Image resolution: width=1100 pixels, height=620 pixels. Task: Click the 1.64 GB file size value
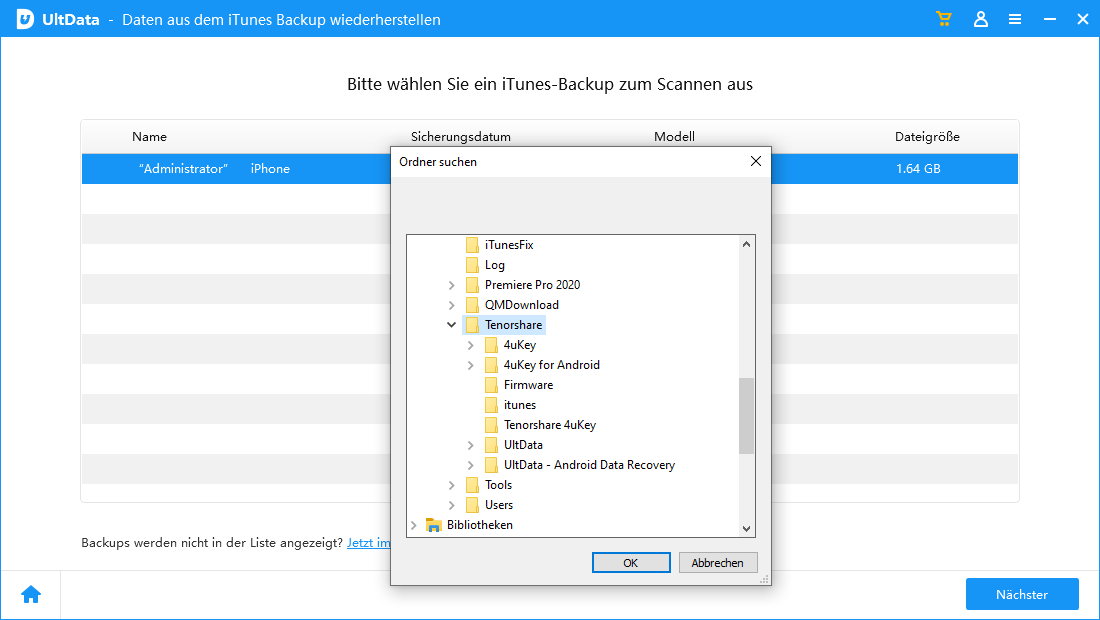tap(918, 168)
